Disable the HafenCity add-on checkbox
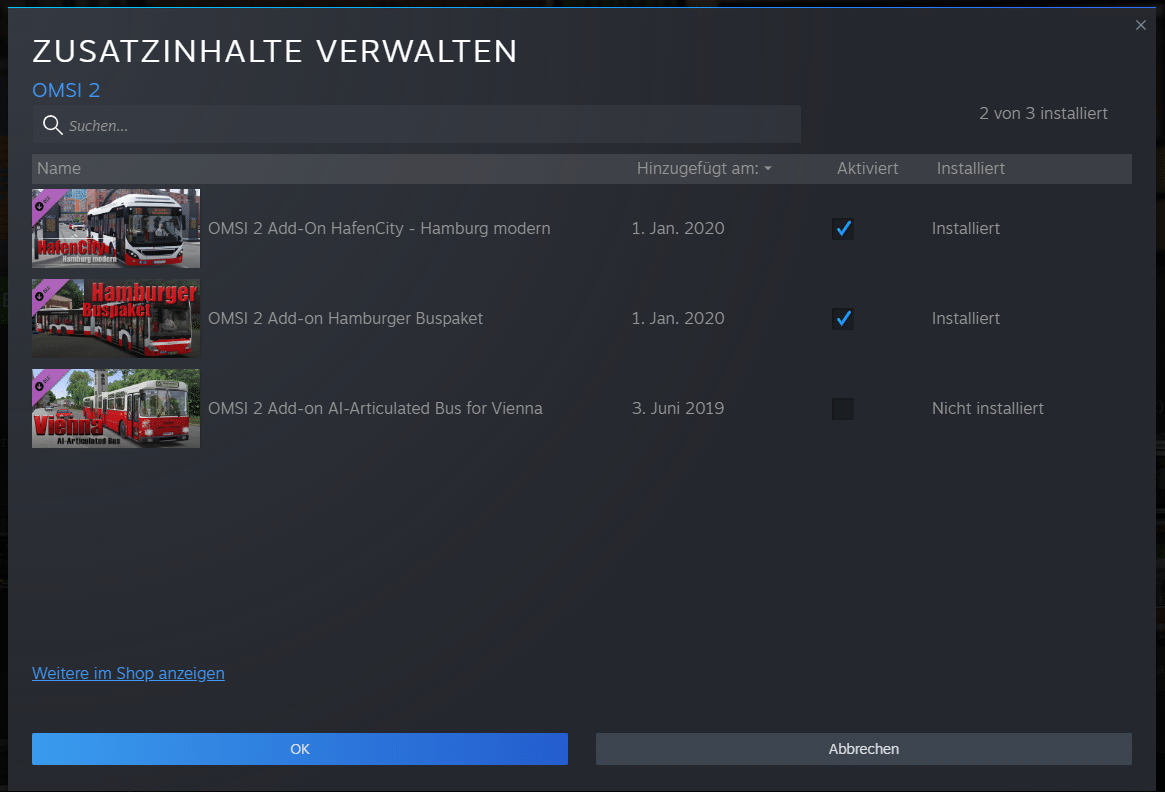 (x=843, y=229)
